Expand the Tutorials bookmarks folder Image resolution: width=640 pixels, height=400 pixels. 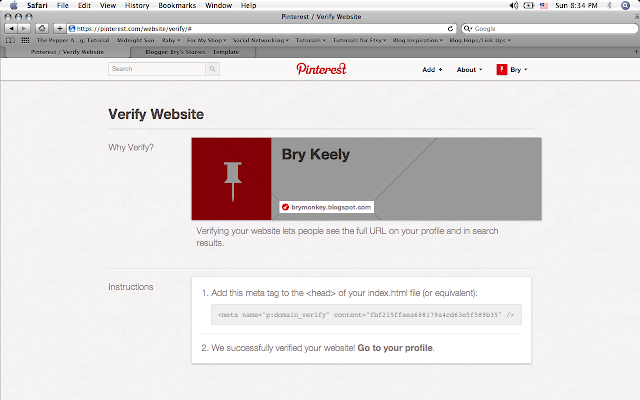pyautogui.click(x=311, y=40)
